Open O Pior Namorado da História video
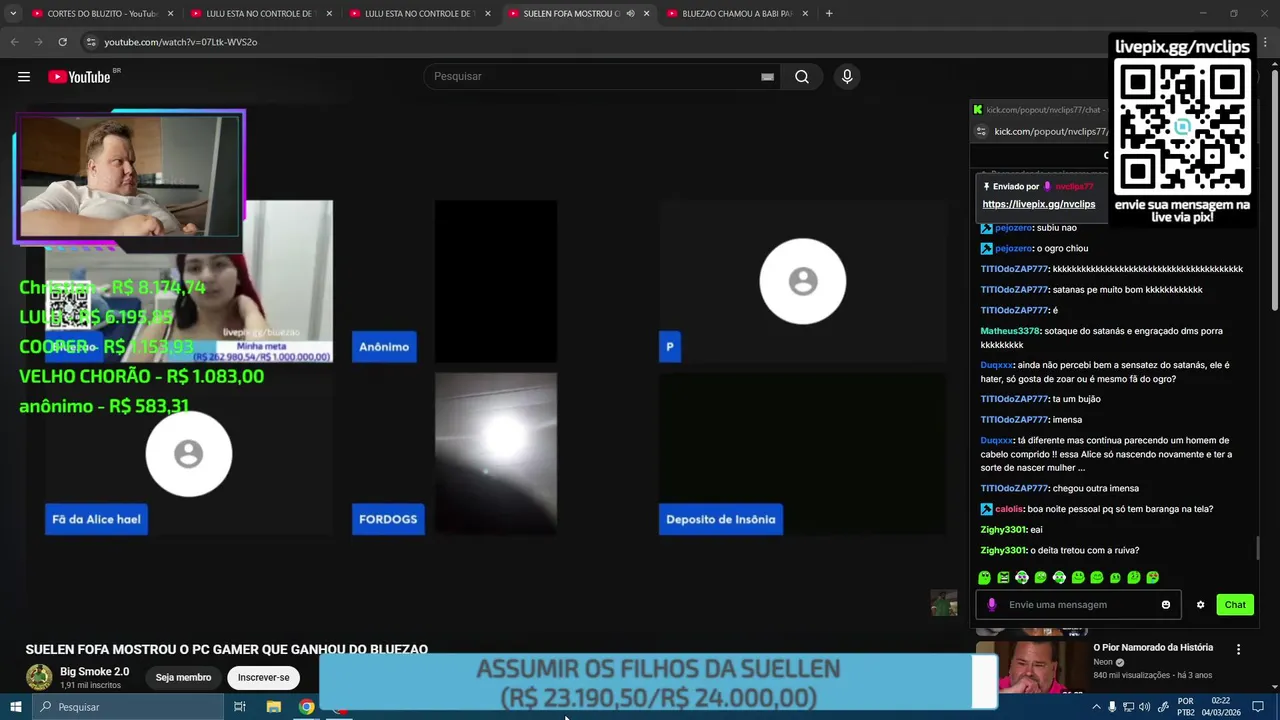 pyautogui.click(x=1153, y=648)
